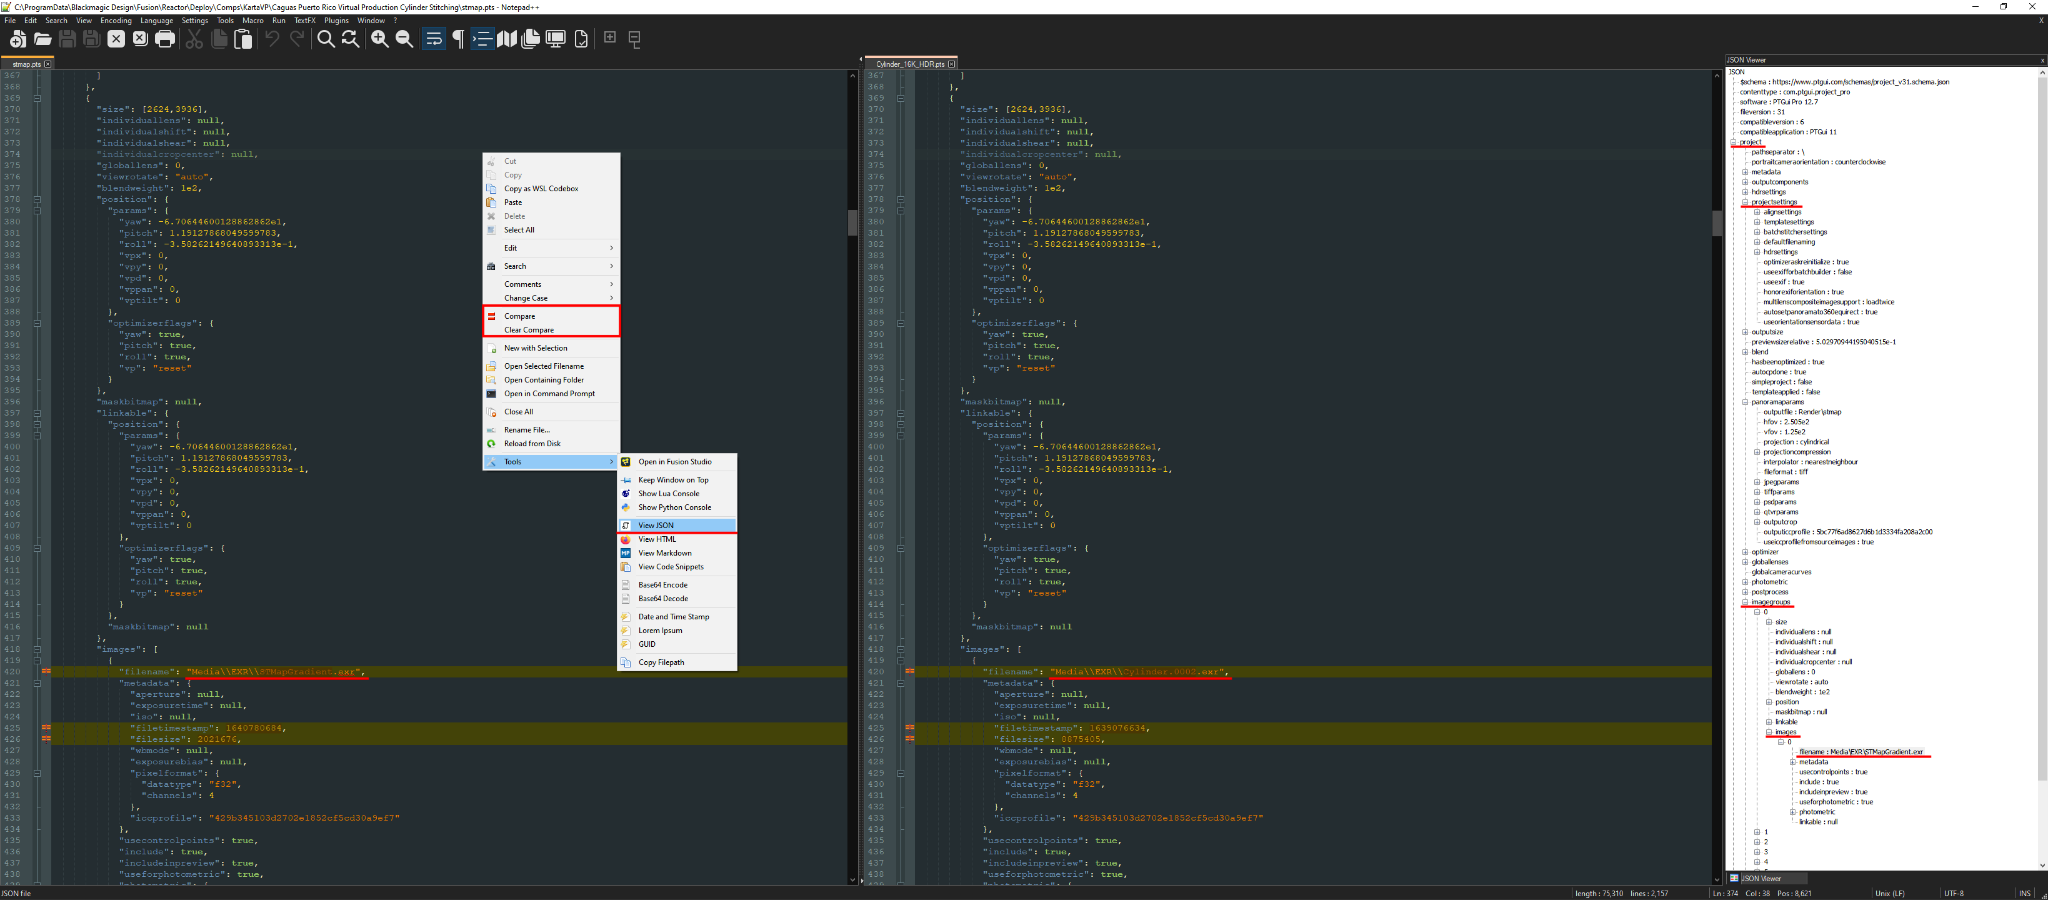
Task: Click the Zoom In toolbar icon
Action: coord(380,39)
